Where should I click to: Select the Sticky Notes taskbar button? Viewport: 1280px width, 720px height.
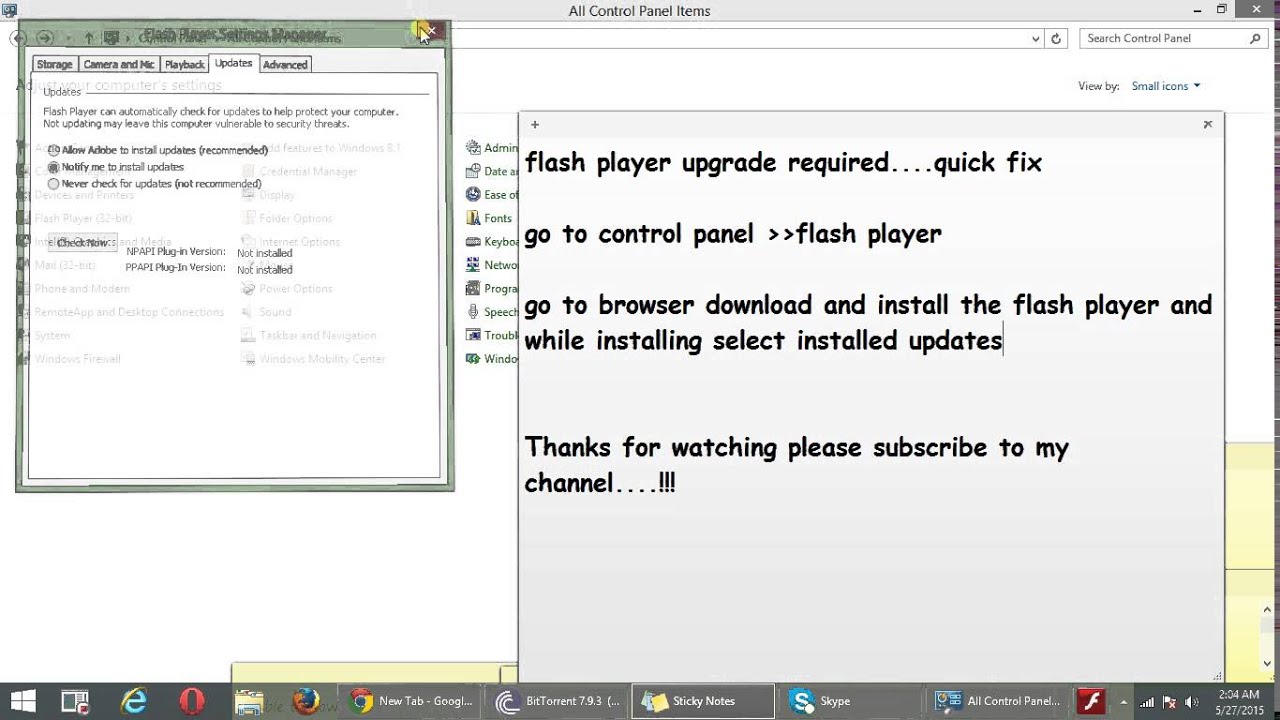pos(703,701)
